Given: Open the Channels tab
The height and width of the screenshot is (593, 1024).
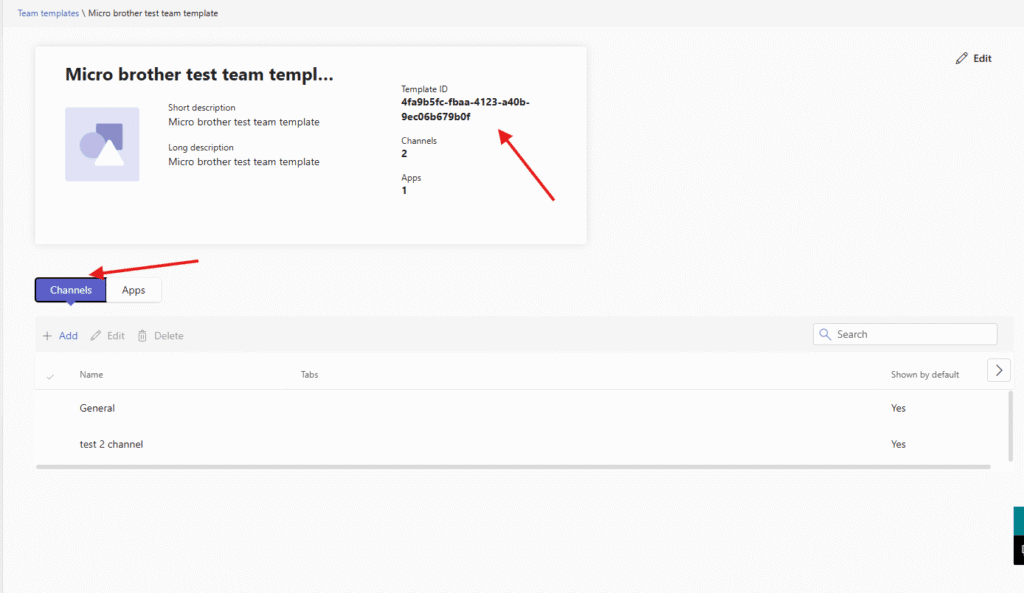Looking at the screenshot, I should tap(71, 290).
